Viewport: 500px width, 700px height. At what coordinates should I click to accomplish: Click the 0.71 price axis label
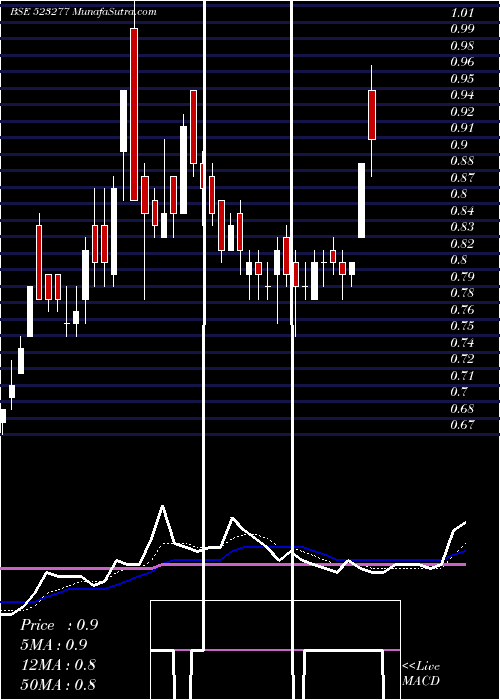tap(461, 376)
